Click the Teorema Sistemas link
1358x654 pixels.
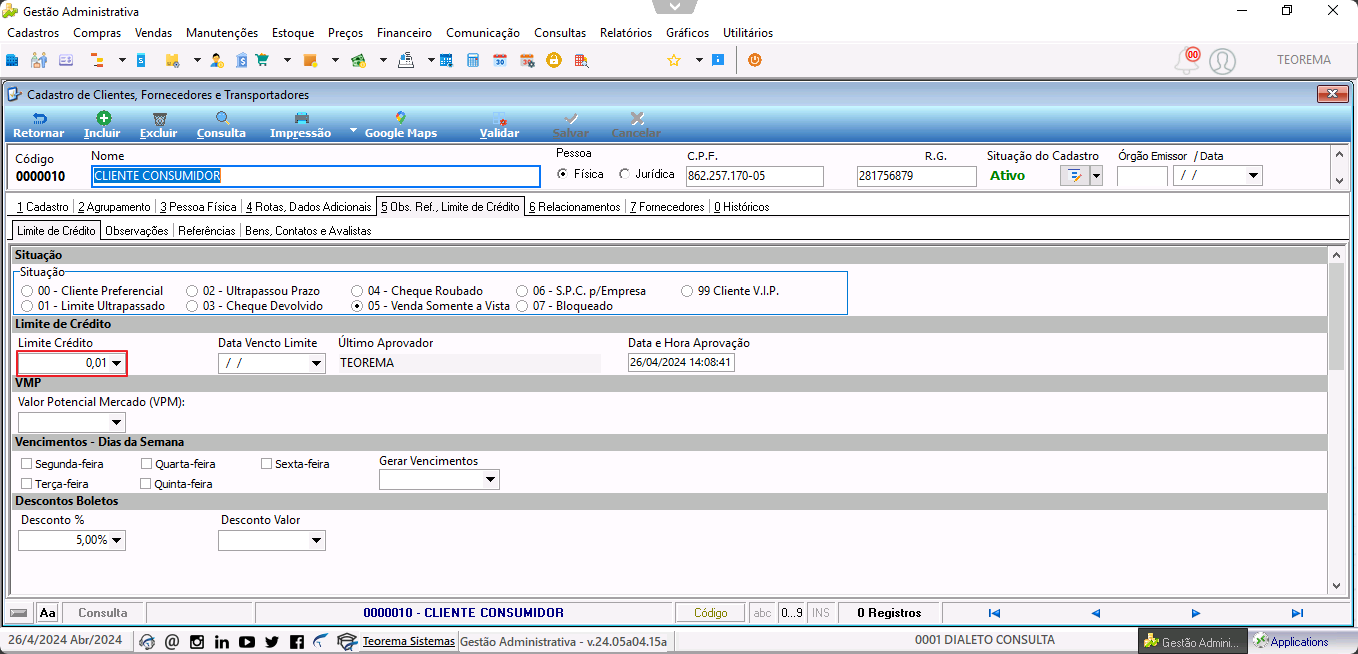(x=408, y=641)
